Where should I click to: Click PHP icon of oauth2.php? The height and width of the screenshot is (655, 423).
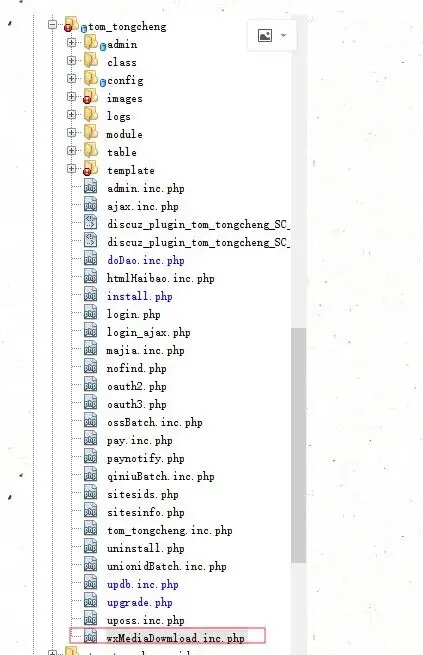(x=91, y=384)
